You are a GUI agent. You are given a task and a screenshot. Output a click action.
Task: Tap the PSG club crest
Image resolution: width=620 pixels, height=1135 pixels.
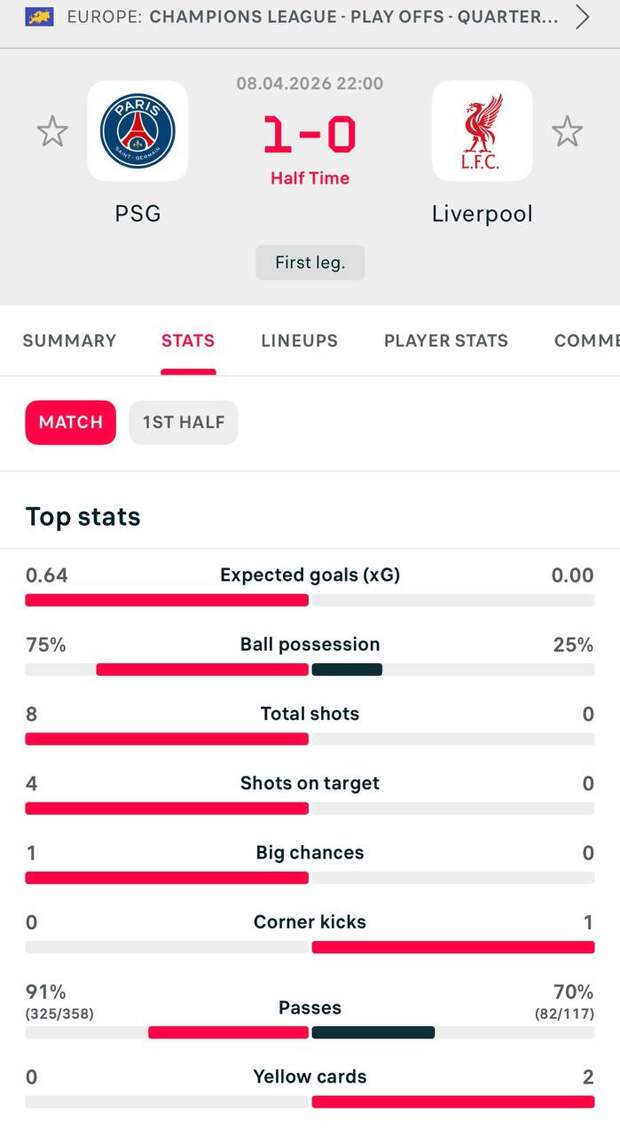tap(138, 131)
